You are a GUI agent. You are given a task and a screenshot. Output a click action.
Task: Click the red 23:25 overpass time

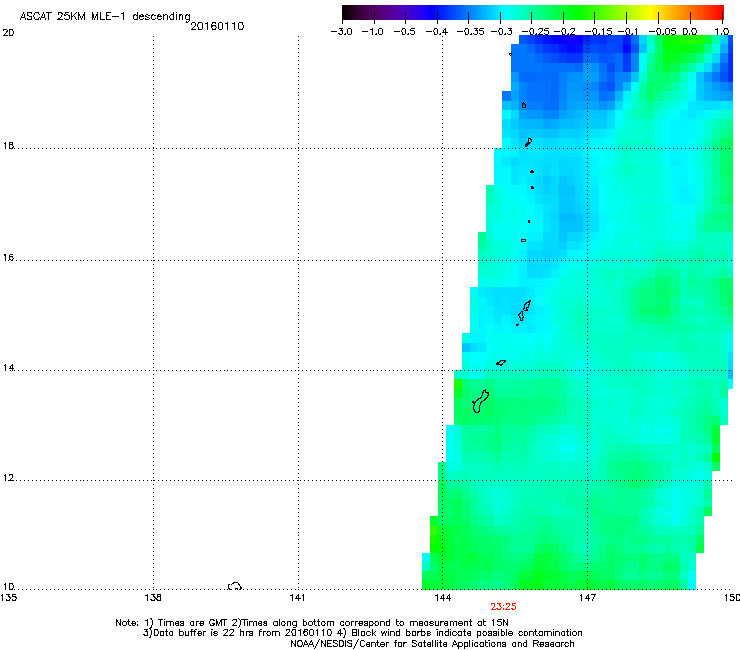click(503, 607)
